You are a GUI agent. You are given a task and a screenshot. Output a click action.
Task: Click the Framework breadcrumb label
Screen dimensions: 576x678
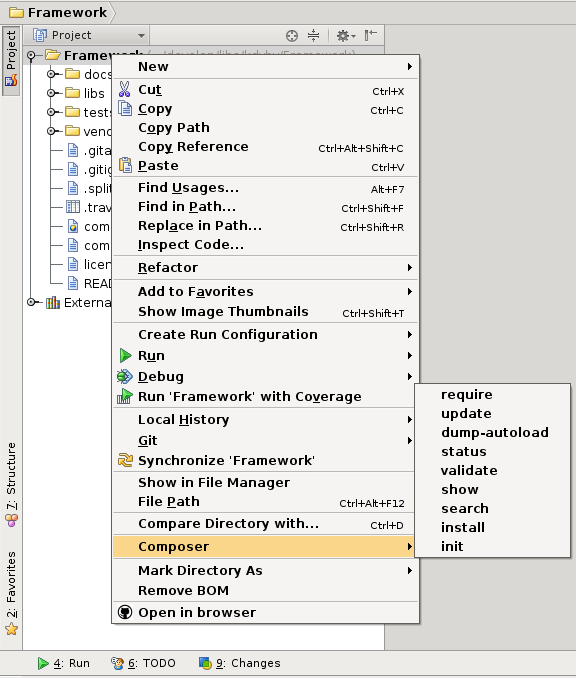click(67, 12)
